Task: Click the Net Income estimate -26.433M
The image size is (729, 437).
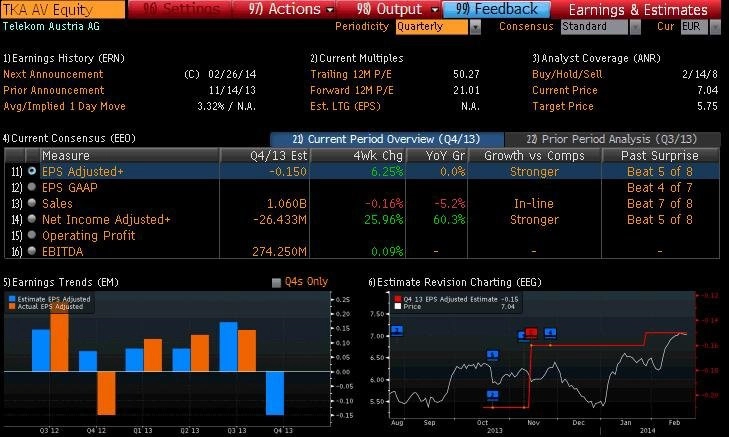Action: tap(280, 219)
